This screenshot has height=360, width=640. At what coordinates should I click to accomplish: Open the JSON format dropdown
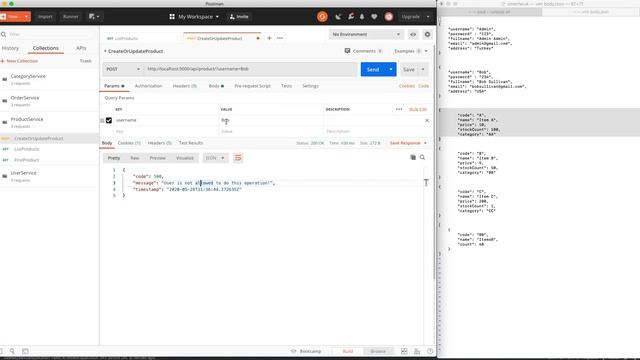click(215, 158)
